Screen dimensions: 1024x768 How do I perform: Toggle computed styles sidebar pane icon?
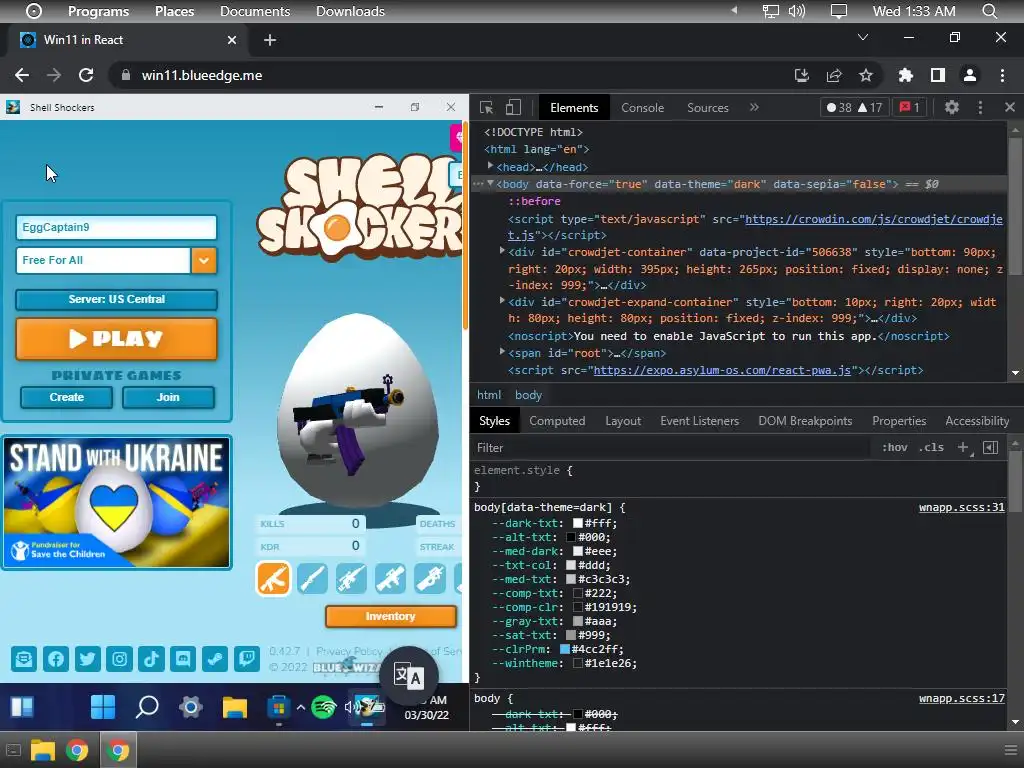pos(990,447)
